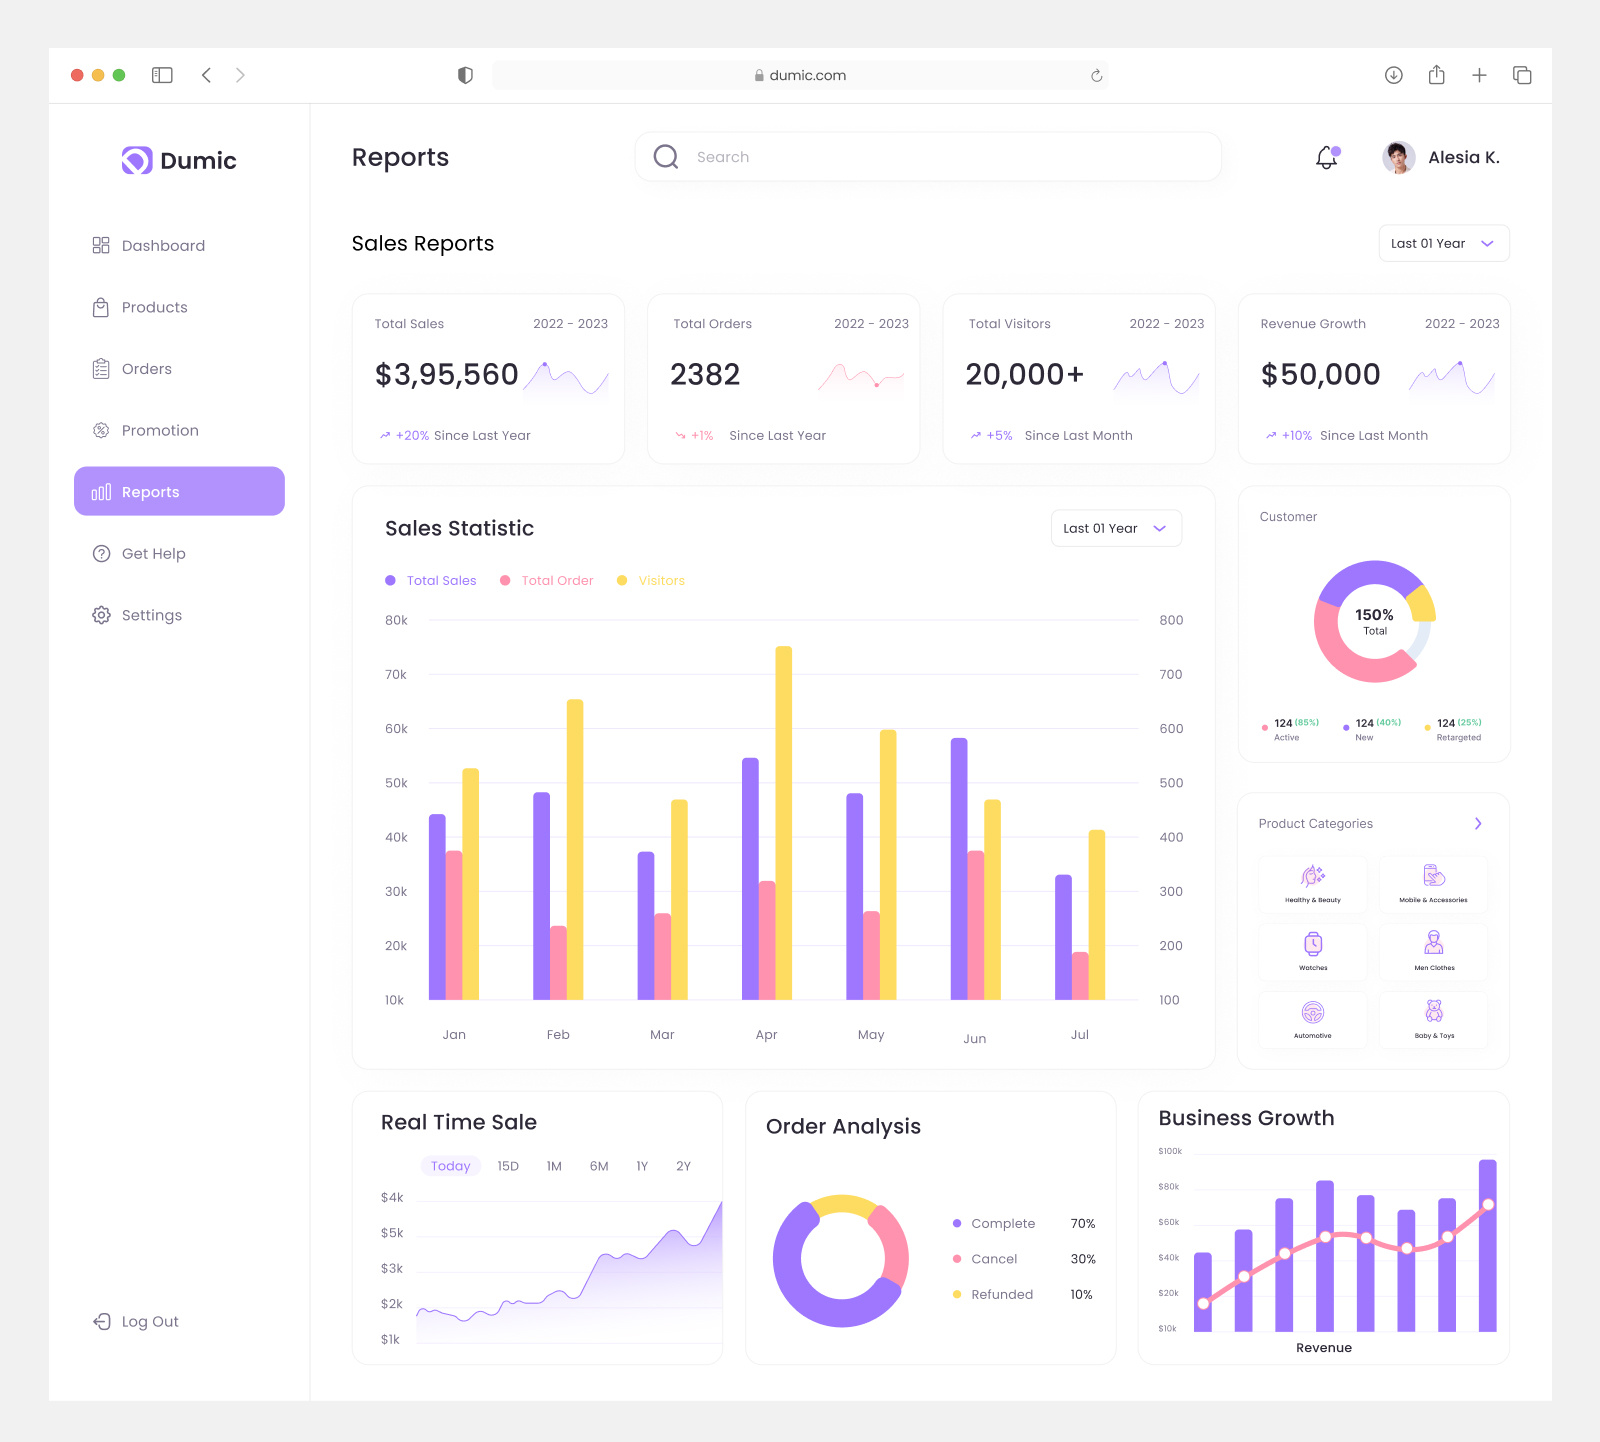Click the Customer donut chart
1600x1442 pixels.
(x=1374, y=621)
